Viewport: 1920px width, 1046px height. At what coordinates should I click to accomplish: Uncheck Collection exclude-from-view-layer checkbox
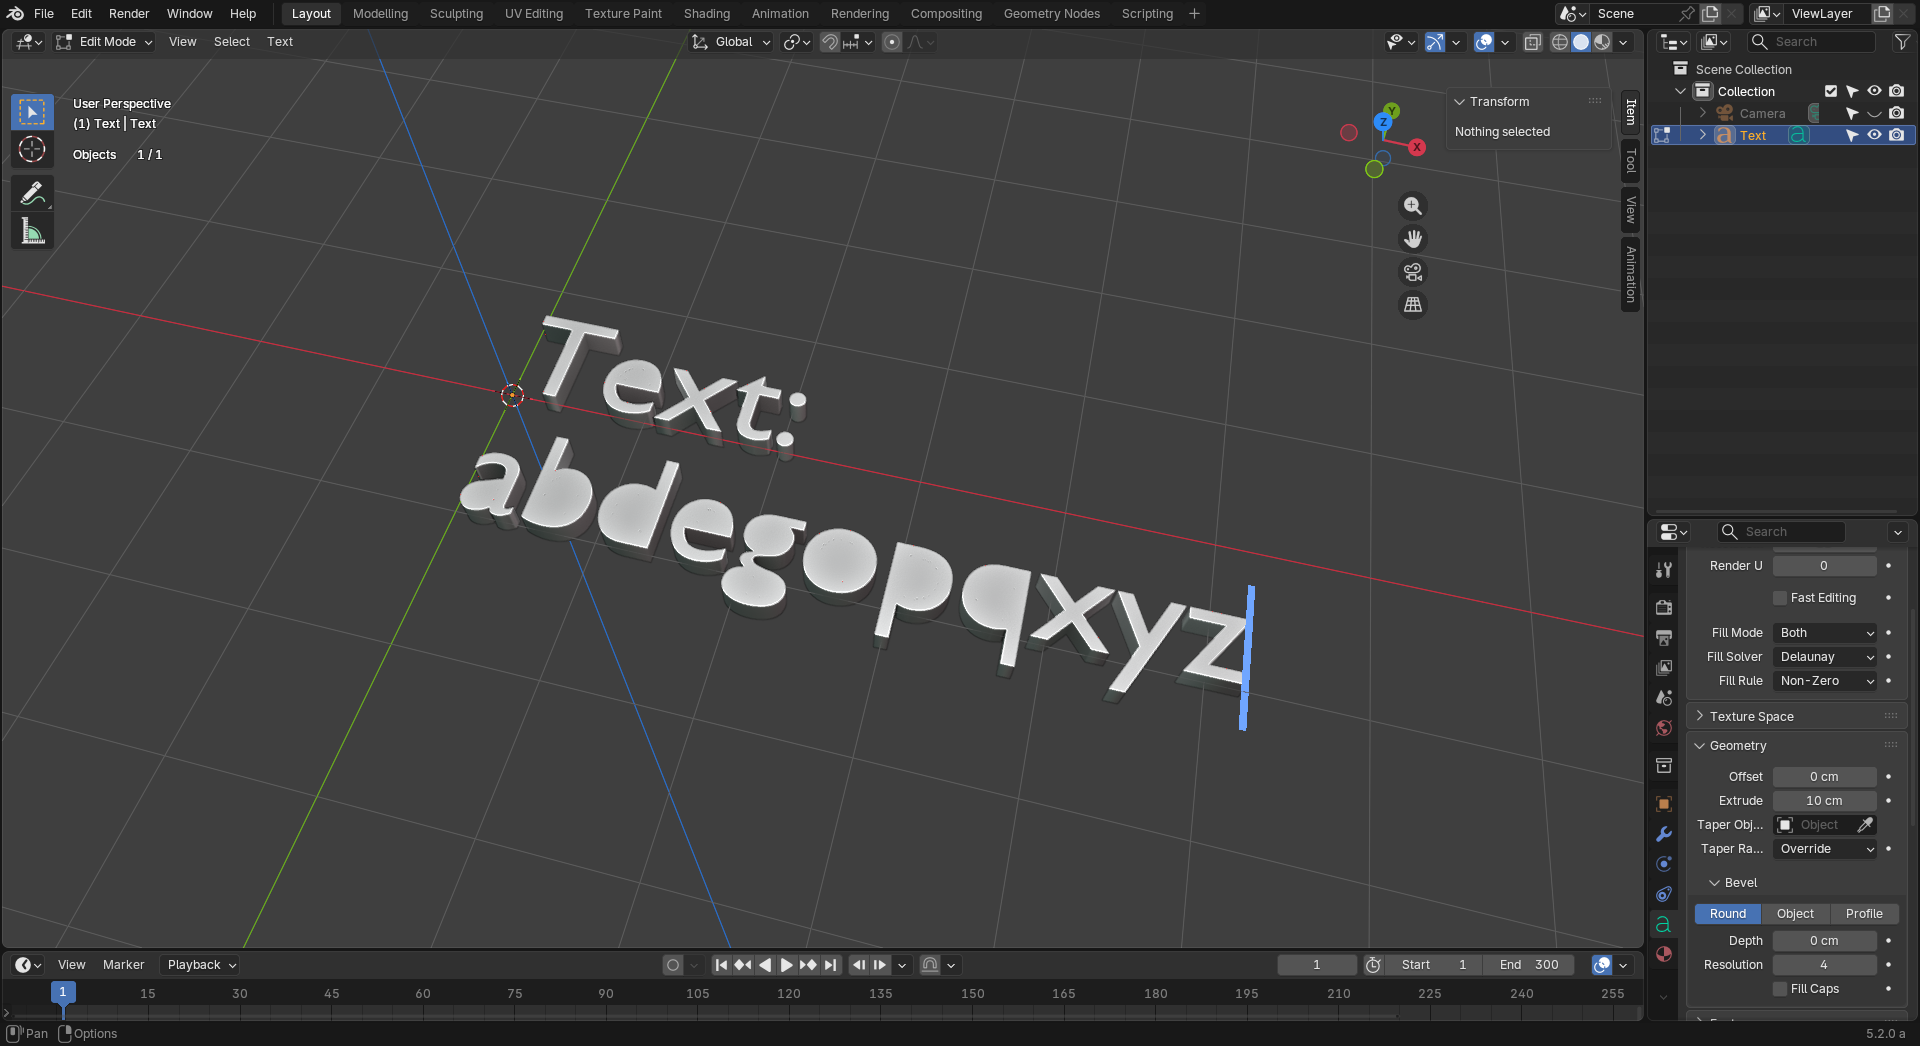1831,91
